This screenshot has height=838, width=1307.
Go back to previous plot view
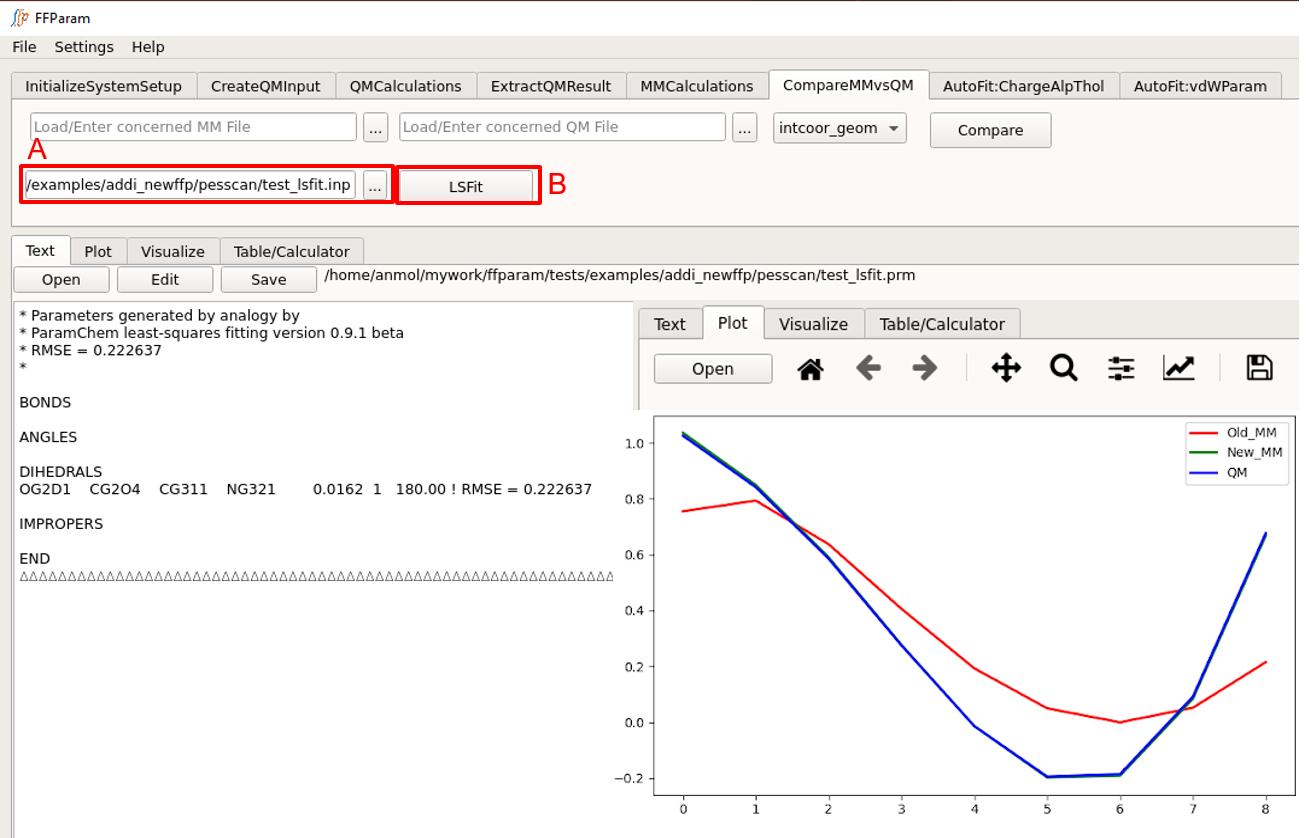(x=868, y=369)
